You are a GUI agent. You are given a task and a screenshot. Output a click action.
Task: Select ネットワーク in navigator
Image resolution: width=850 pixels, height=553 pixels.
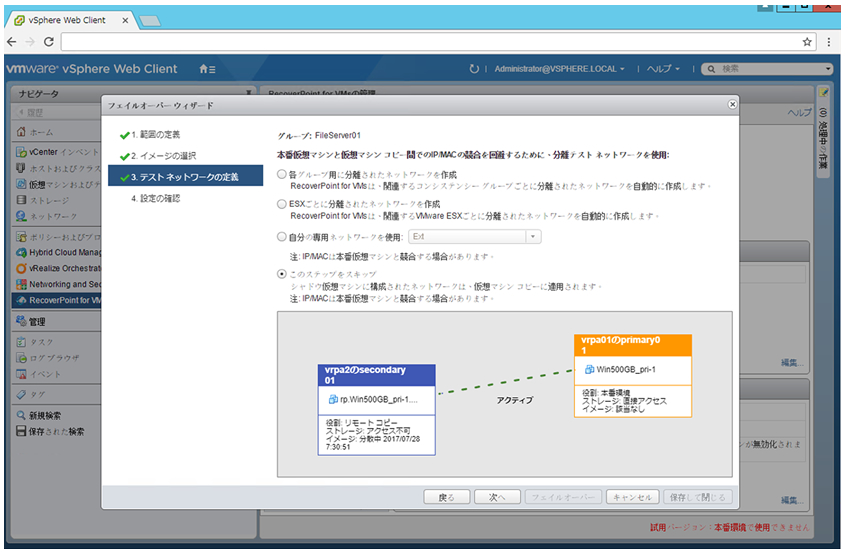[47, 216]
